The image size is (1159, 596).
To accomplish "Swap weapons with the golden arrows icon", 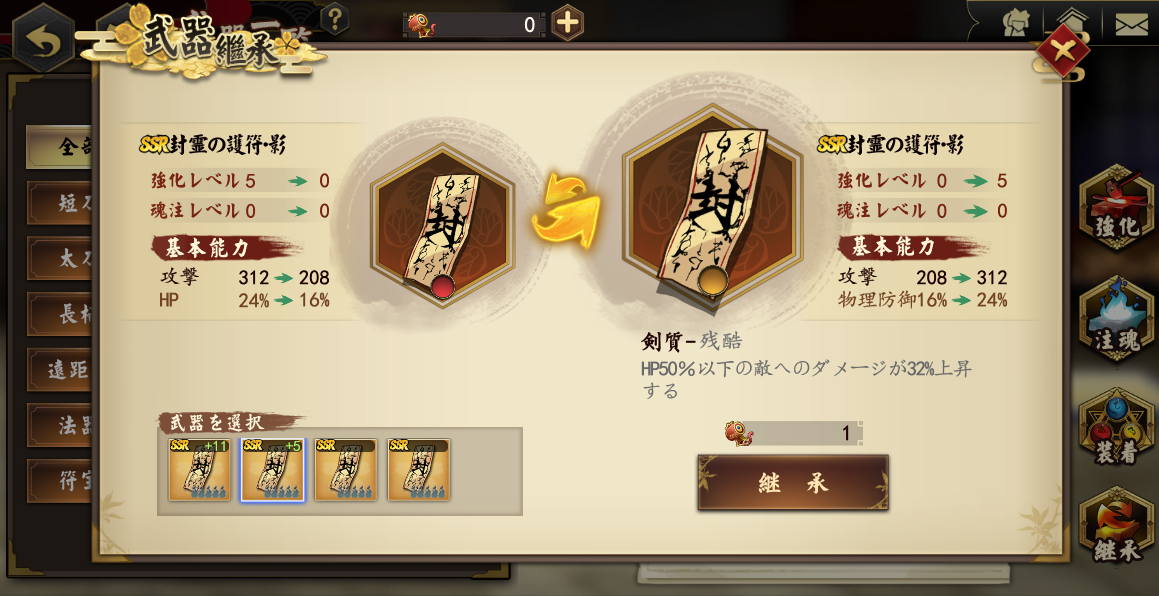I will click(x=566, y=211).
